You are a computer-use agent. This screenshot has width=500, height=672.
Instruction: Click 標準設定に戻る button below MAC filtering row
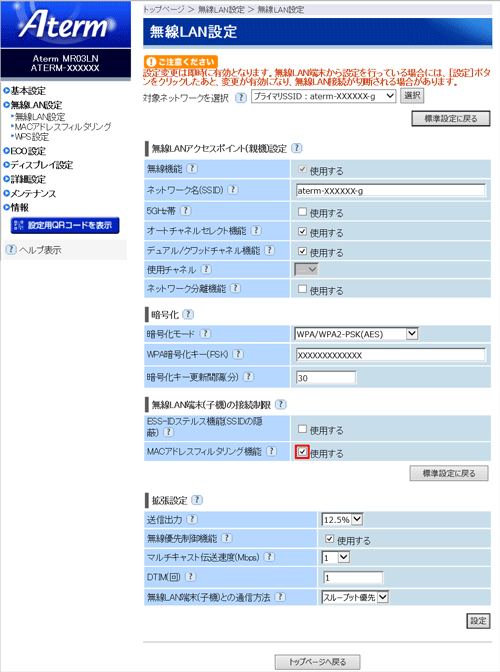[449, 473]
